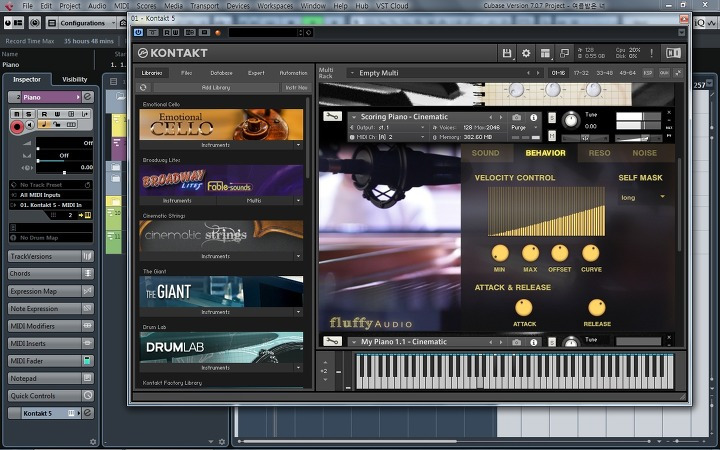Toggle lock icon on Piano track

point(56,124)
